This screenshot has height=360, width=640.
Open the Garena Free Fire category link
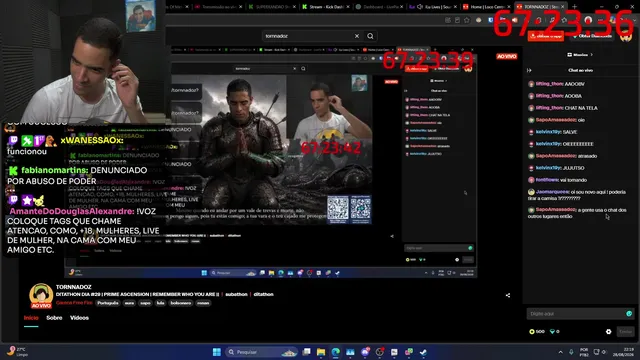pos(74,303)
